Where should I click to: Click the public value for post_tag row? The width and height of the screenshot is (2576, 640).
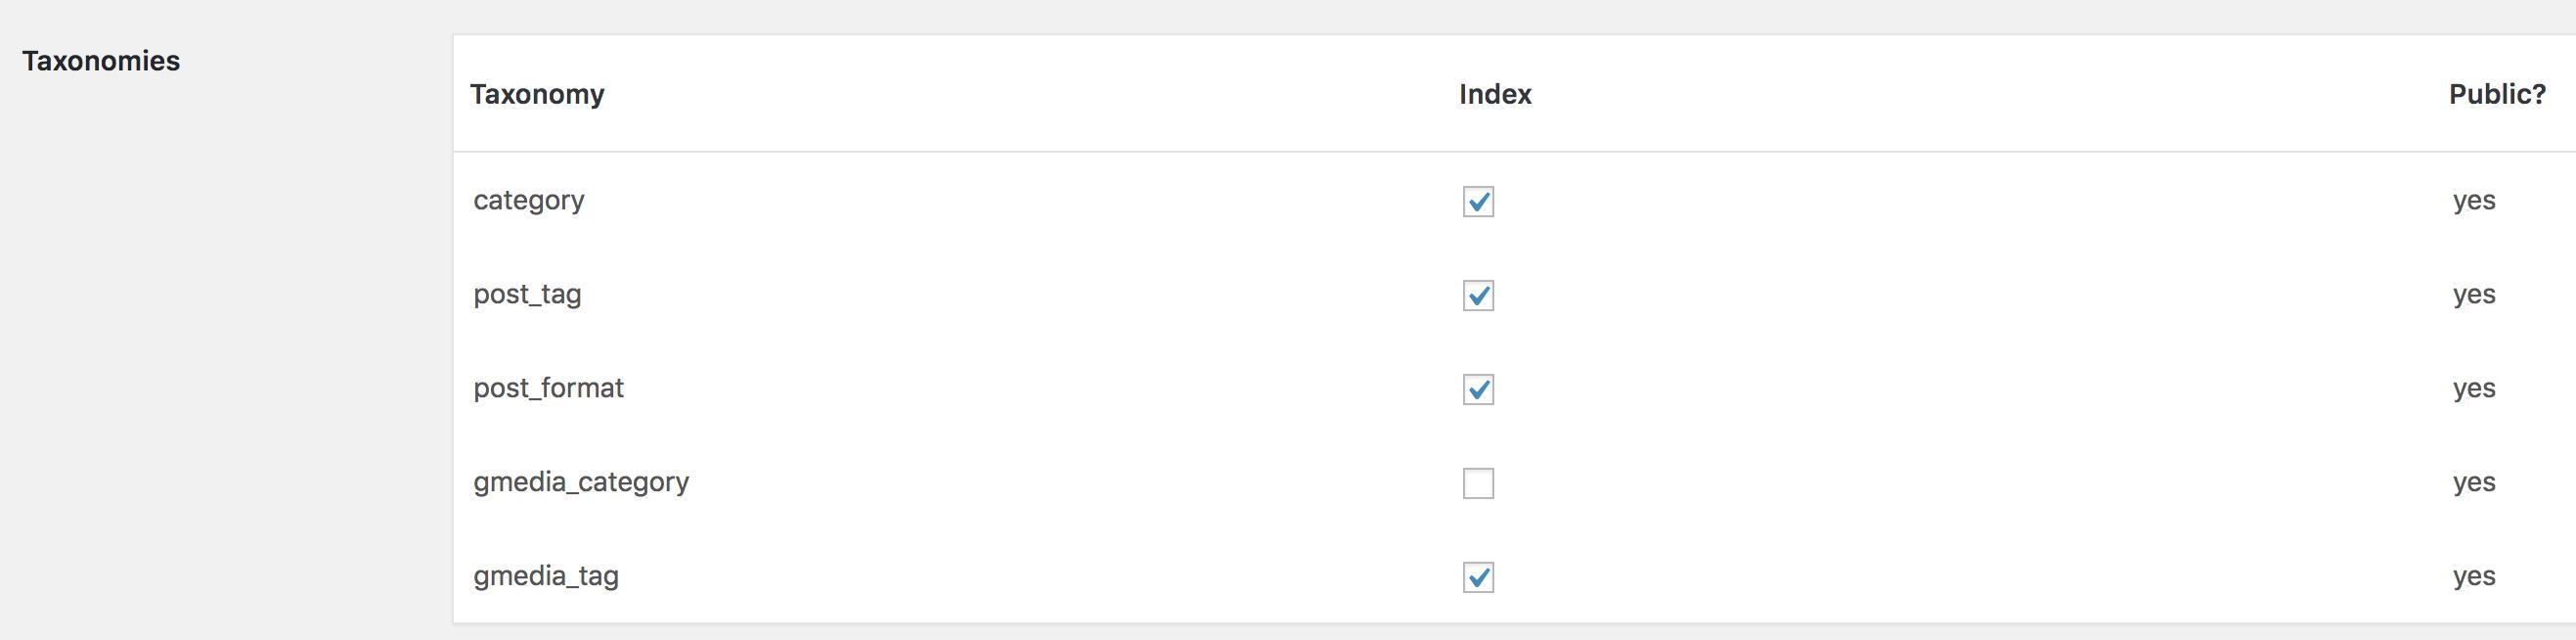coord(2474,295)
